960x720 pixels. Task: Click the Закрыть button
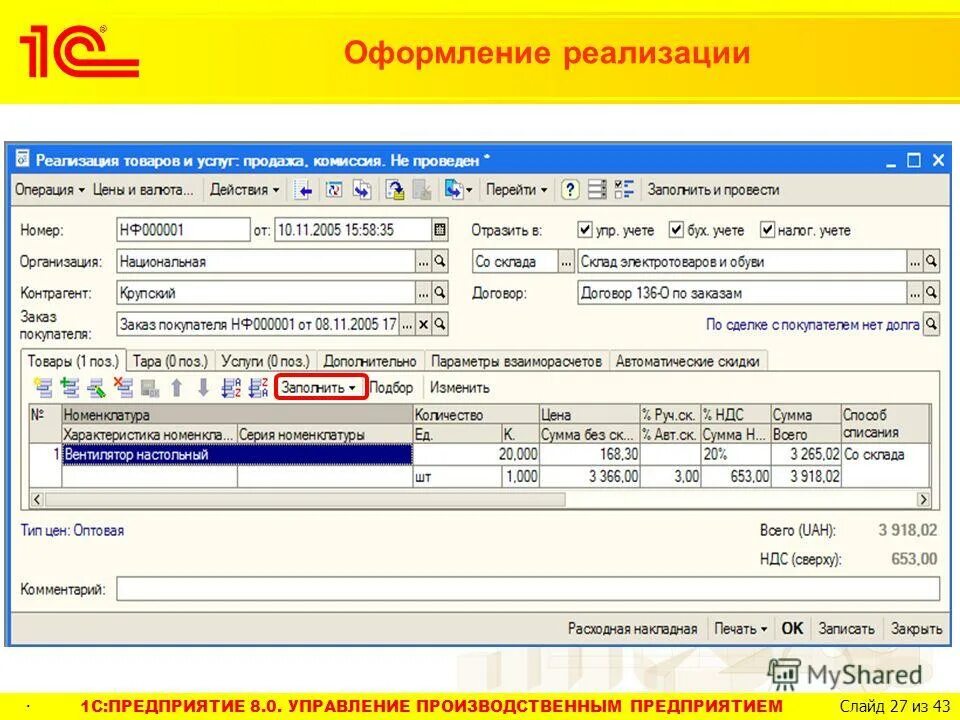(916, 629)
